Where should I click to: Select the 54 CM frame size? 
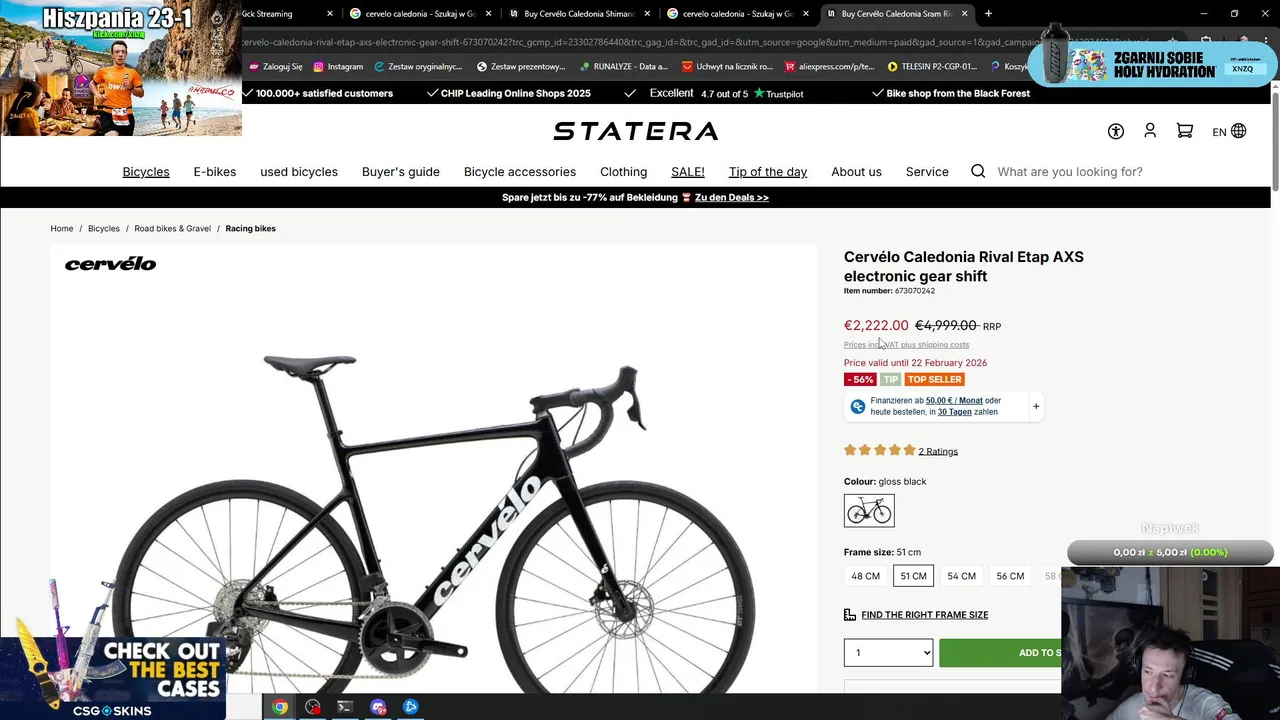(961, 576)
